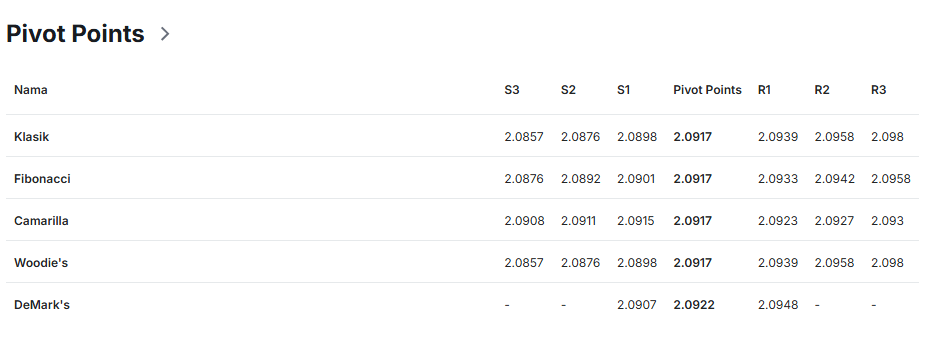Select the Camarilla row label

(41, 221)
